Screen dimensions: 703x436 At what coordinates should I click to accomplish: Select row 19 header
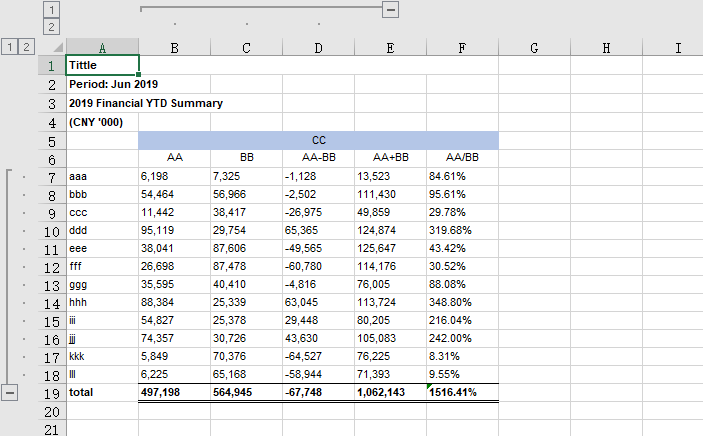[52, 393]
